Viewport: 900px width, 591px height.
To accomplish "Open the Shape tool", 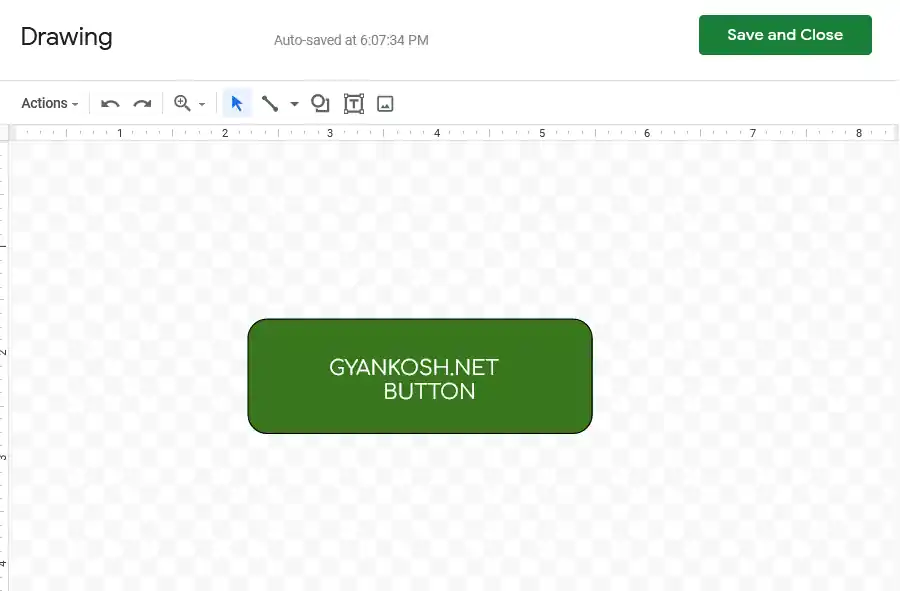I will tap(320, 103).
